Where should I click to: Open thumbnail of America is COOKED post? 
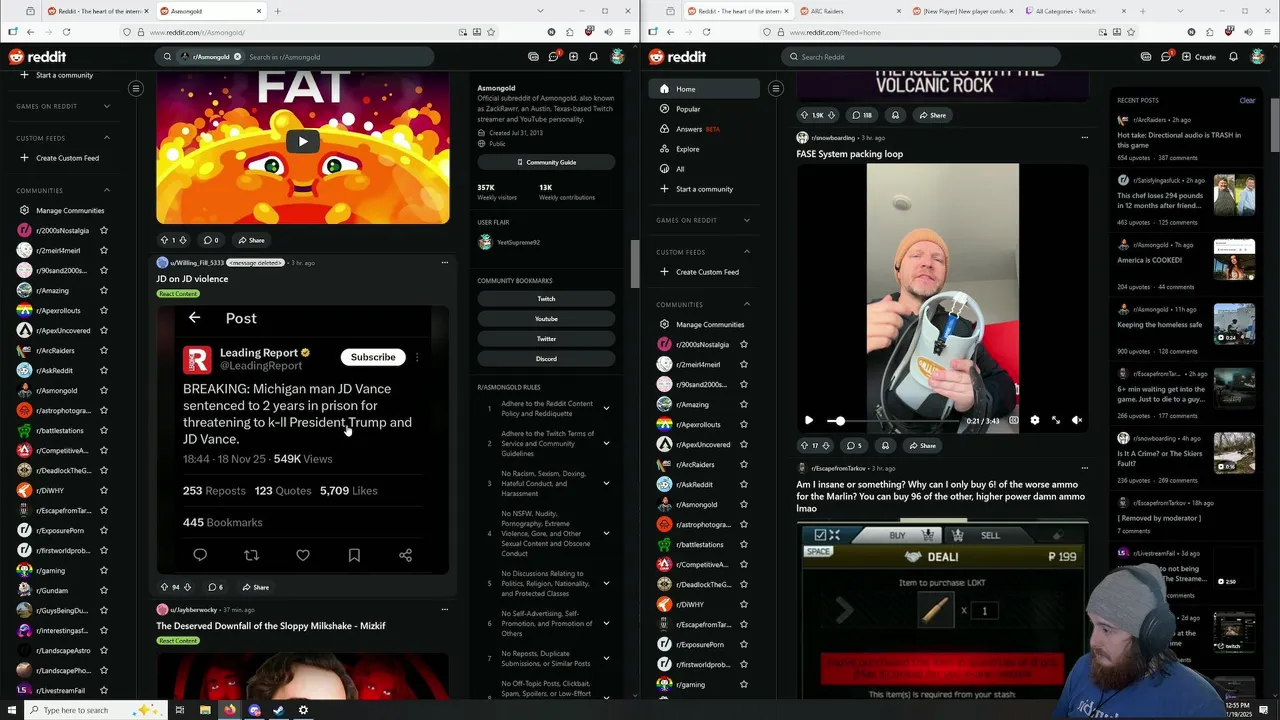pyautogui.click(x=1234, y=259)
